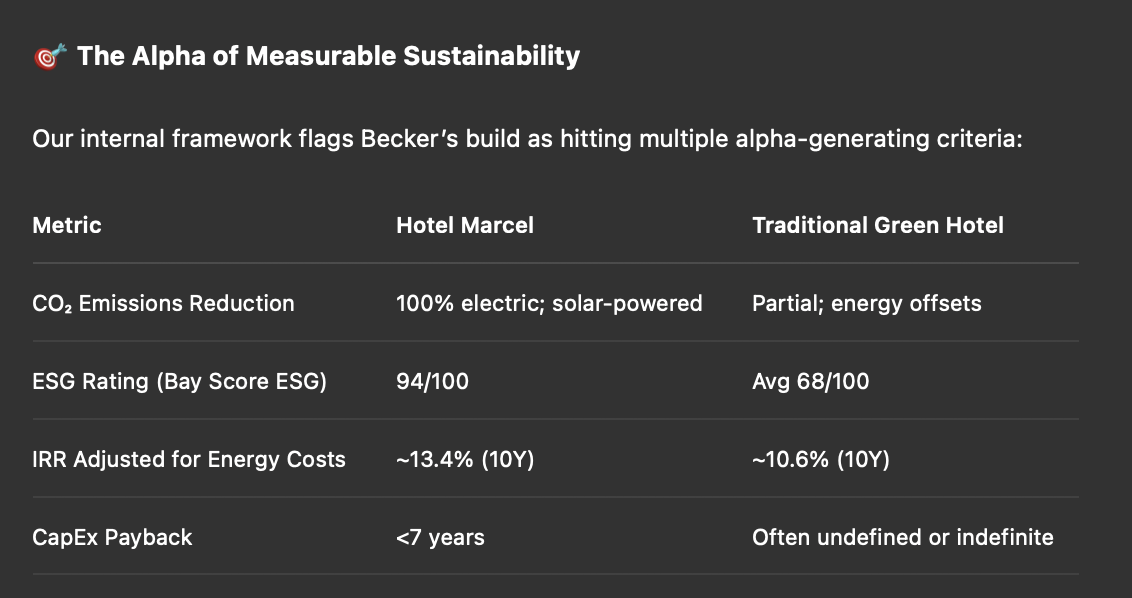
Task: Select the 'CO₂ Emissions Reduction' row label
Action: point(163,303)
